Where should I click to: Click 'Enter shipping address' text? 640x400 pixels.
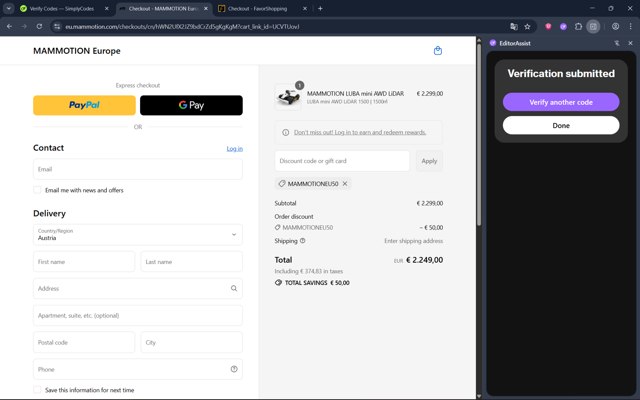(x=413, y=241)
